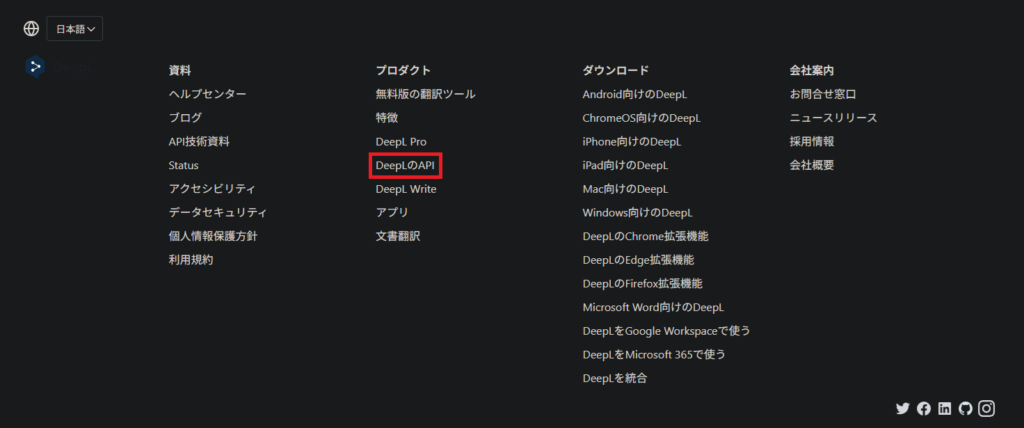Open iPhone向けのDeepL download link
Screen dimensions: 1024x428
[x=632, y=142]
